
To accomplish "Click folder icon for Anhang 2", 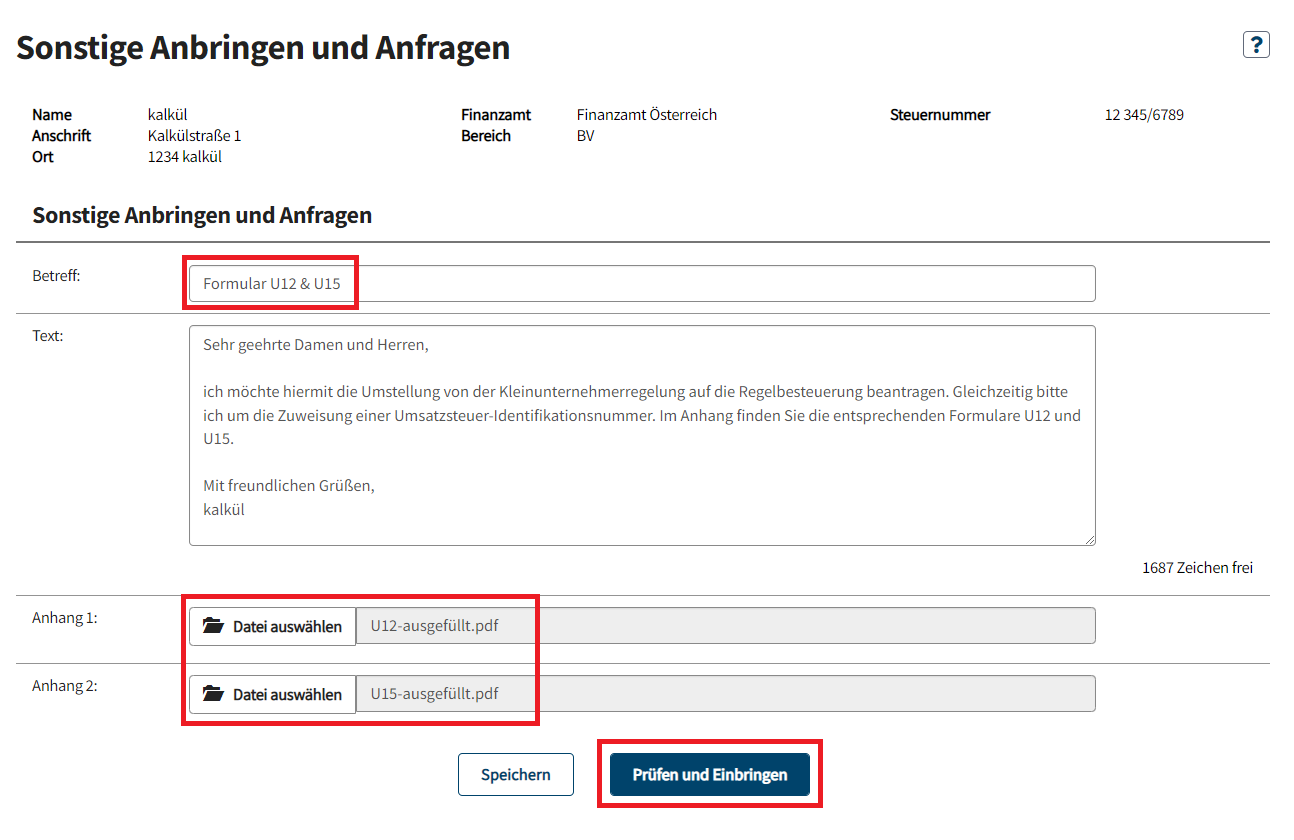I will tap(213, 694).
